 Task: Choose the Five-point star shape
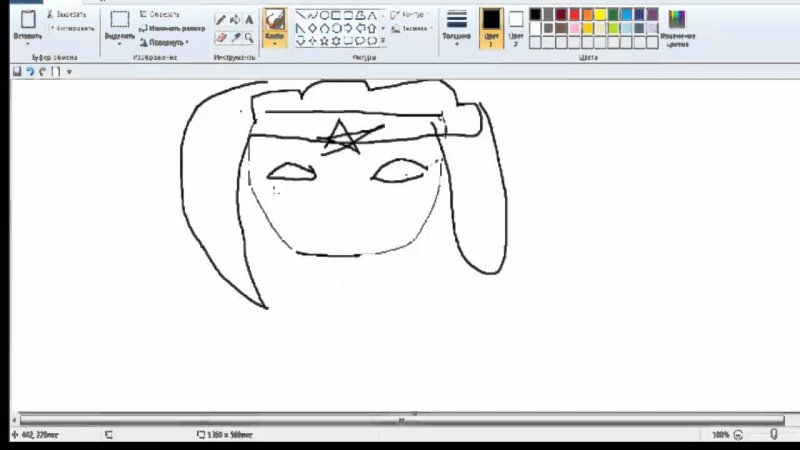(324, 41)
